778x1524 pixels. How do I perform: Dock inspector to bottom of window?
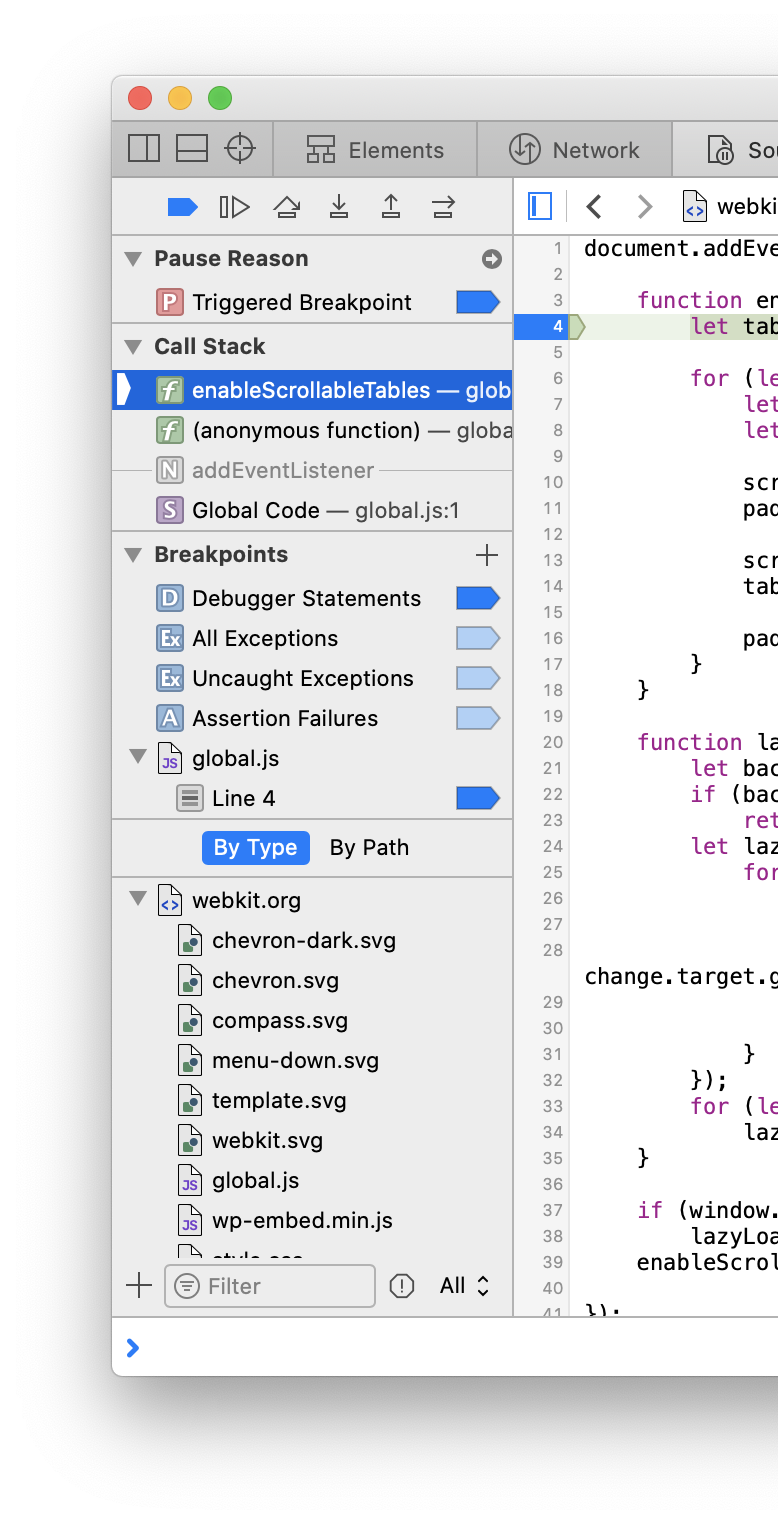[192, 149]
